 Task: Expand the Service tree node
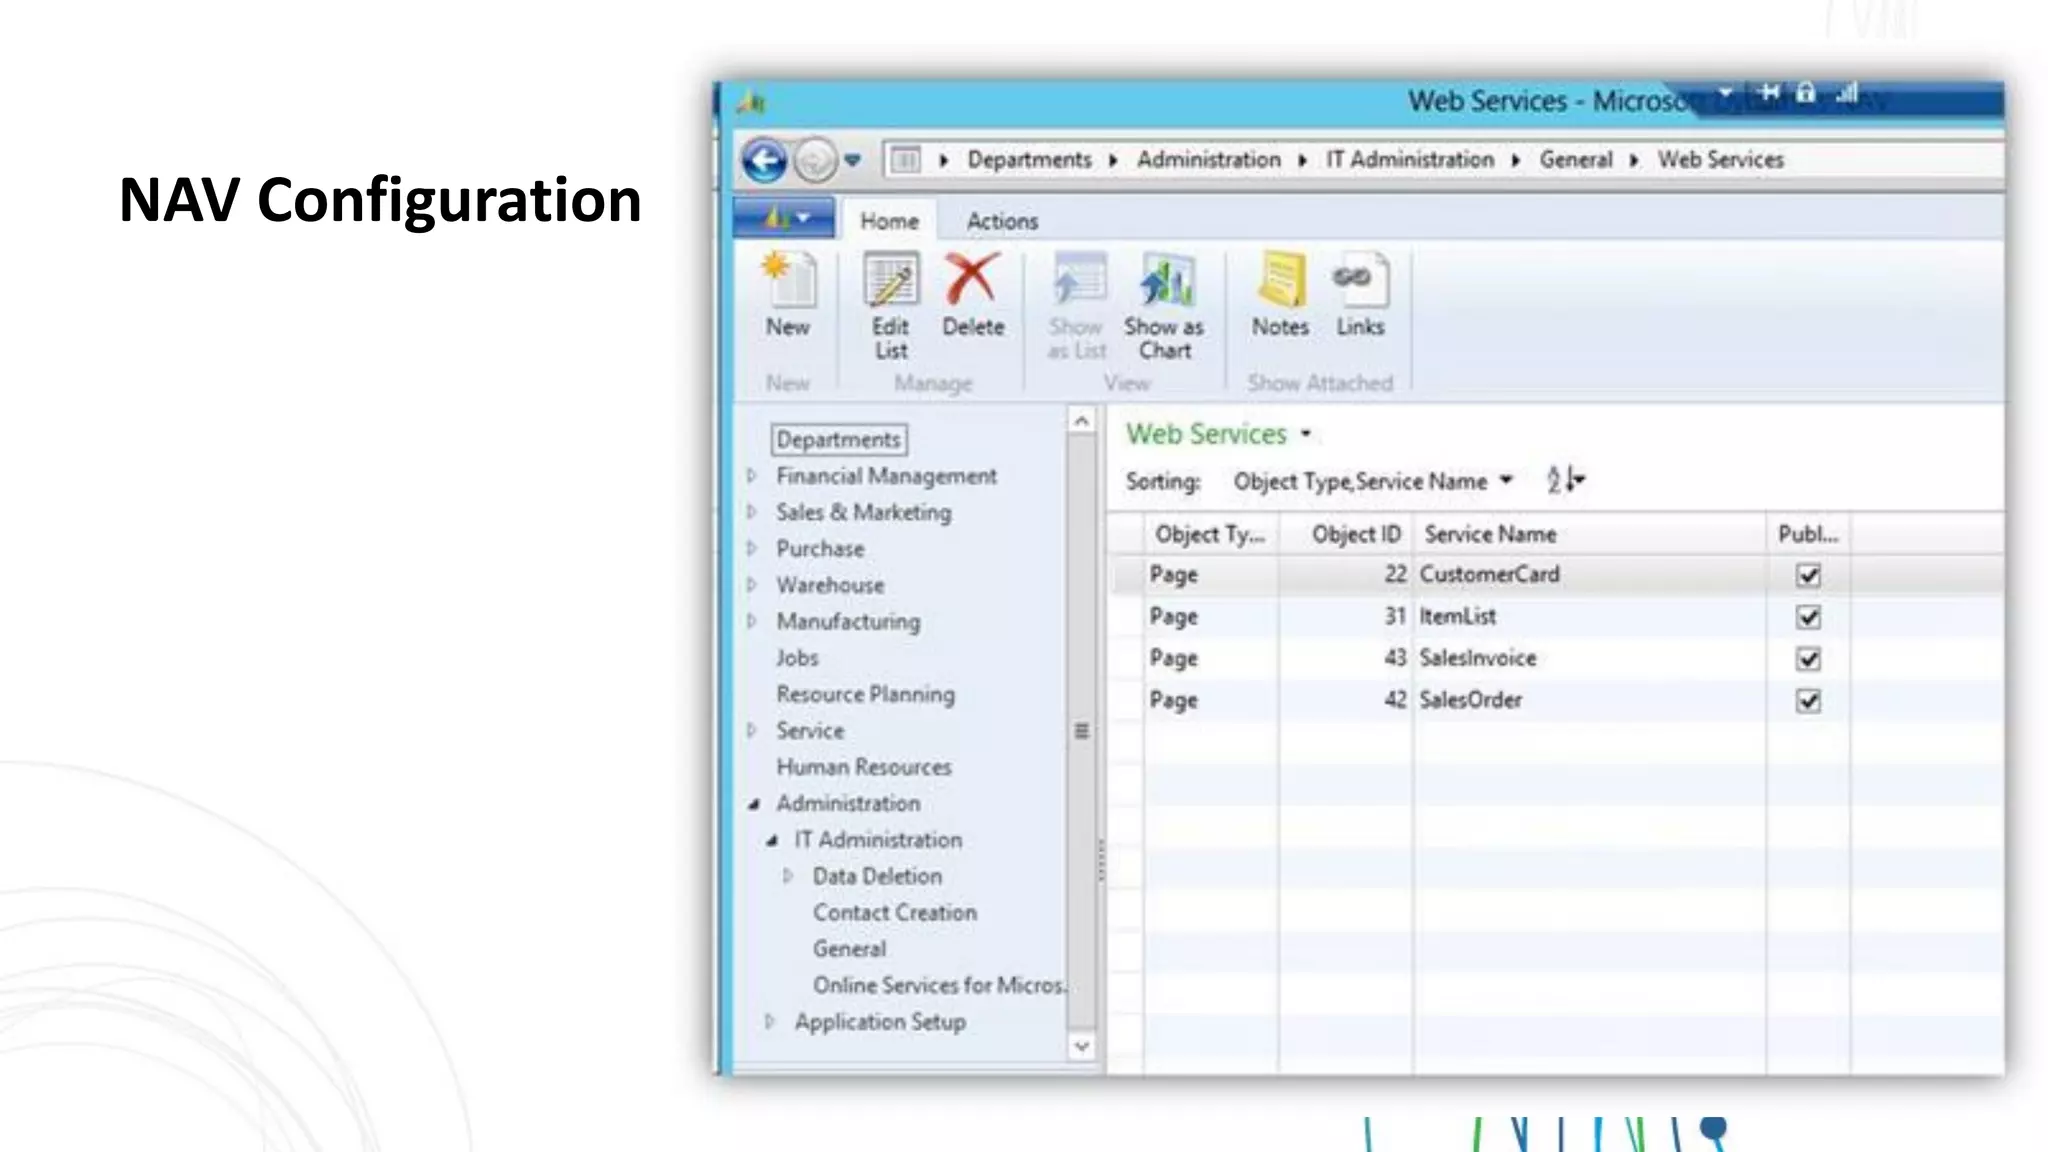752,730
